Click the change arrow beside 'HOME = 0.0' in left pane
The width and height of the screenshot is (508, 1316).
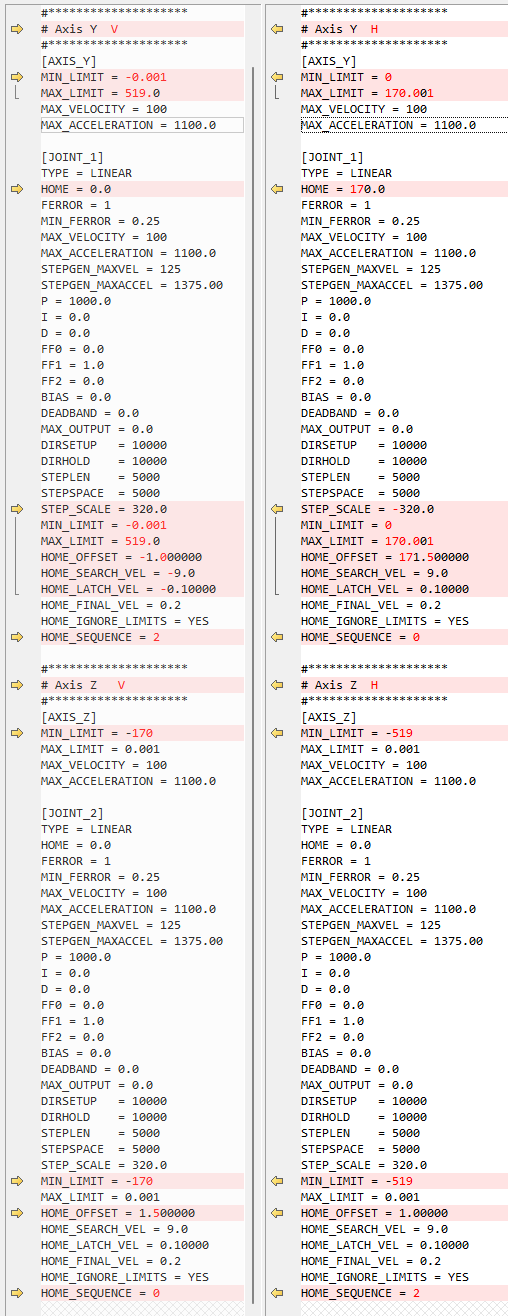pos(16,189)
